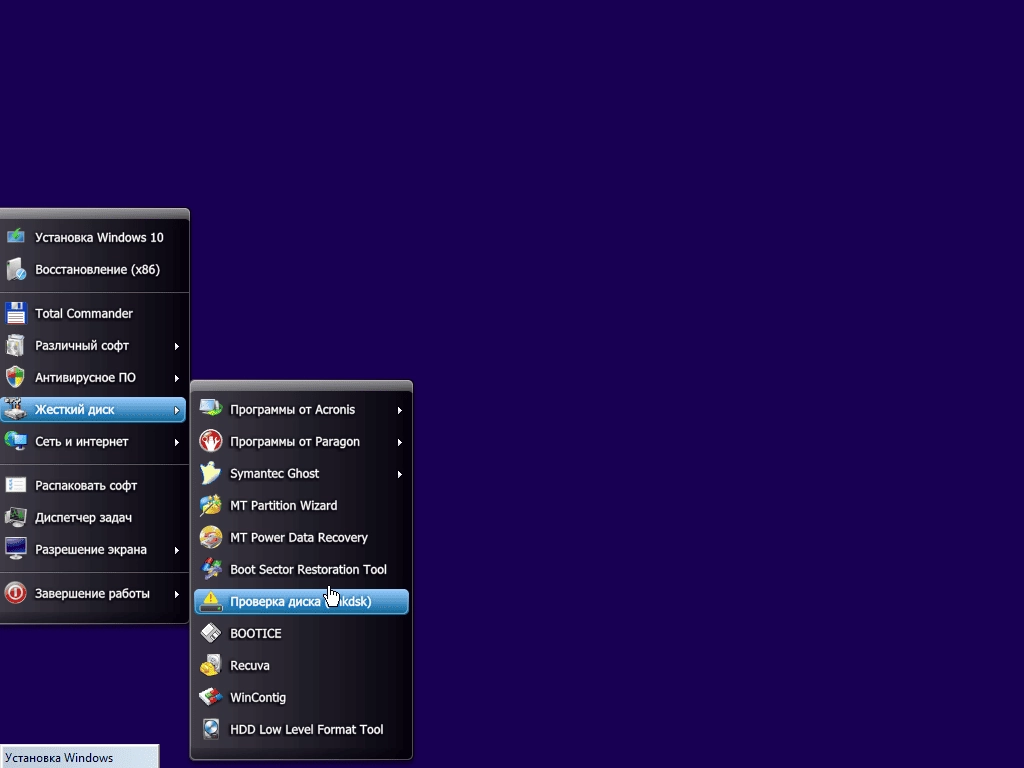Open the Установка Windows taskbar button
1024x768 pixels.
point(79,757)
